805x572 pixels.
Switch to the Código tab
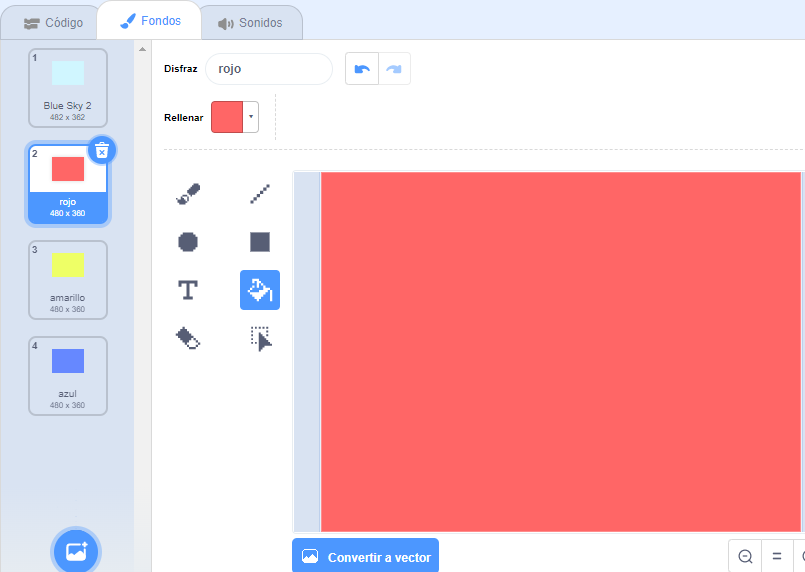[54, 22]
